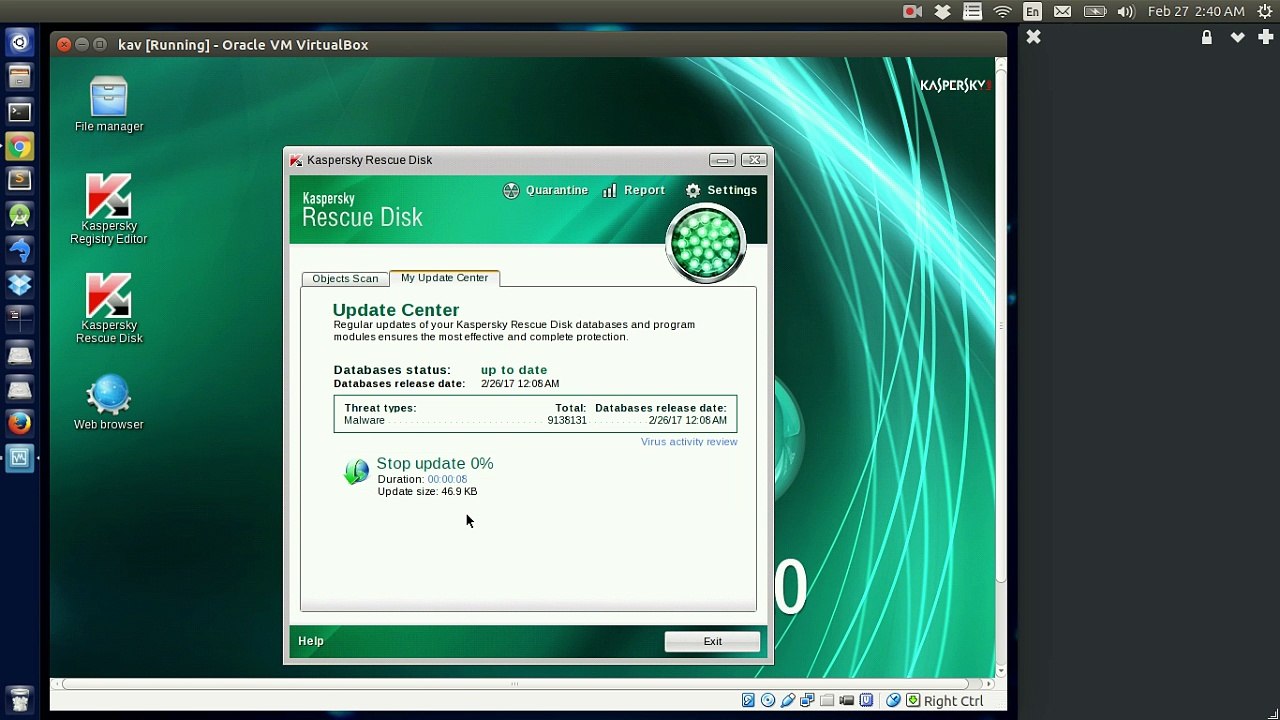Open Quarantine in Kaspersky Rescue Disk
The image size is (1280, 720).
pyautogui.click(x=545, y=190)
